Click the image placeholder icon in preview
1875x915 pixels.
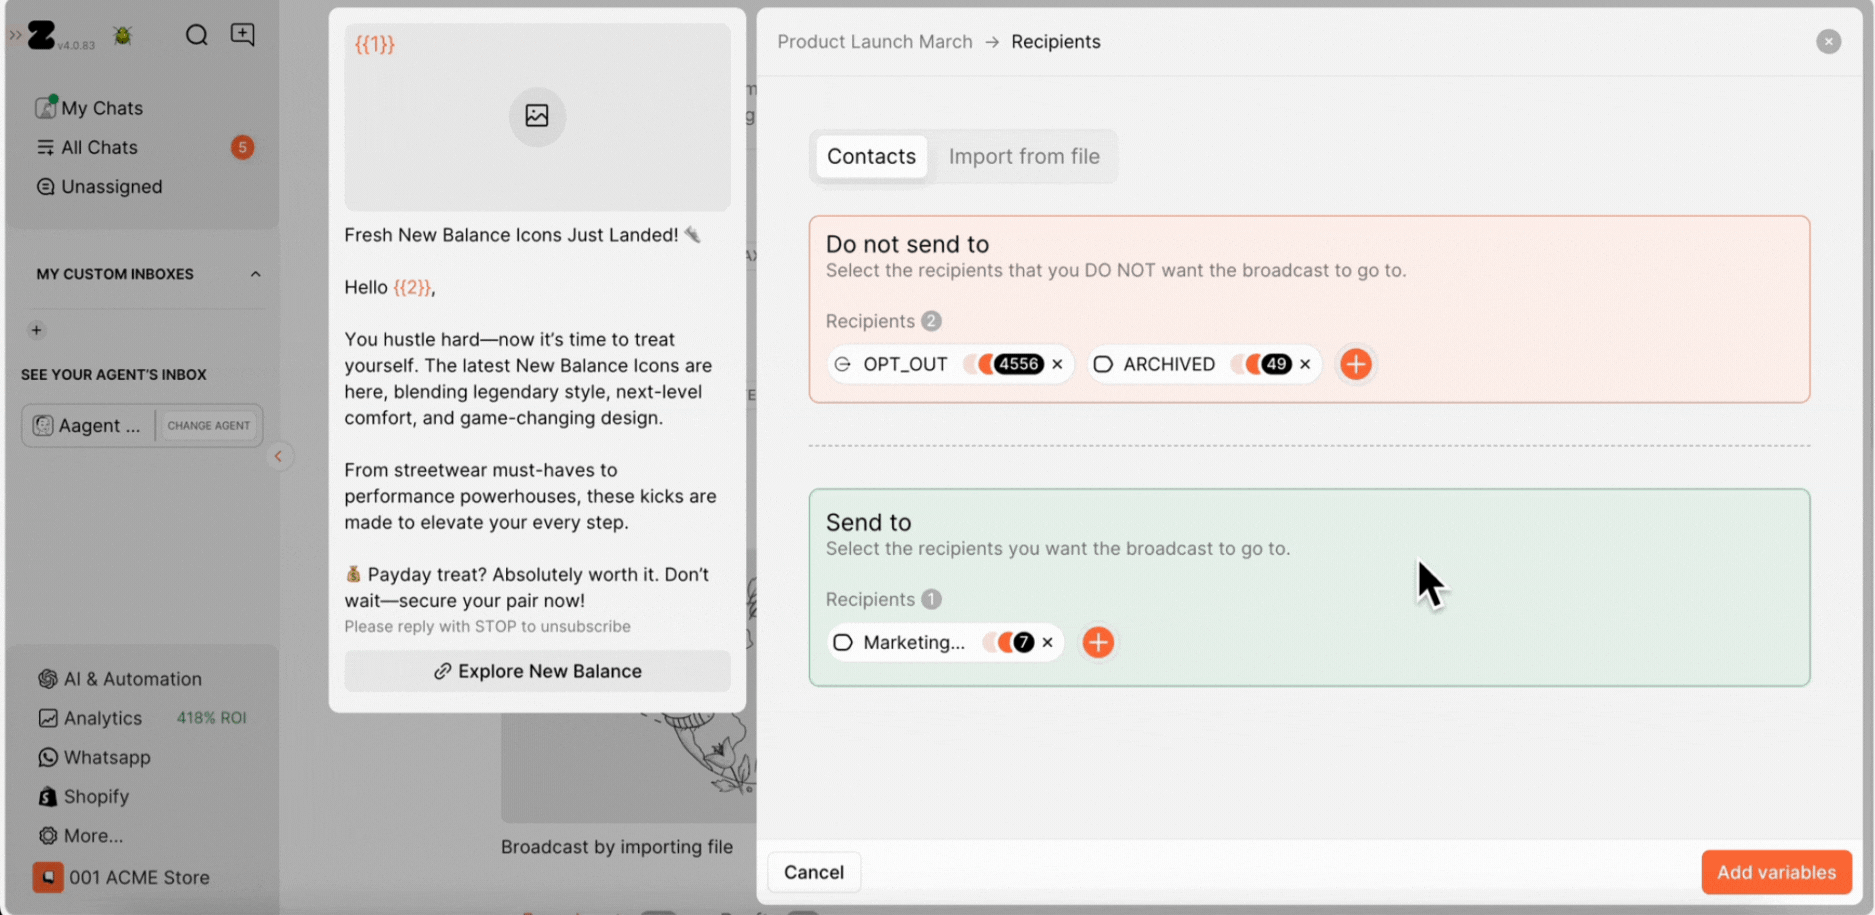[537, 116]
